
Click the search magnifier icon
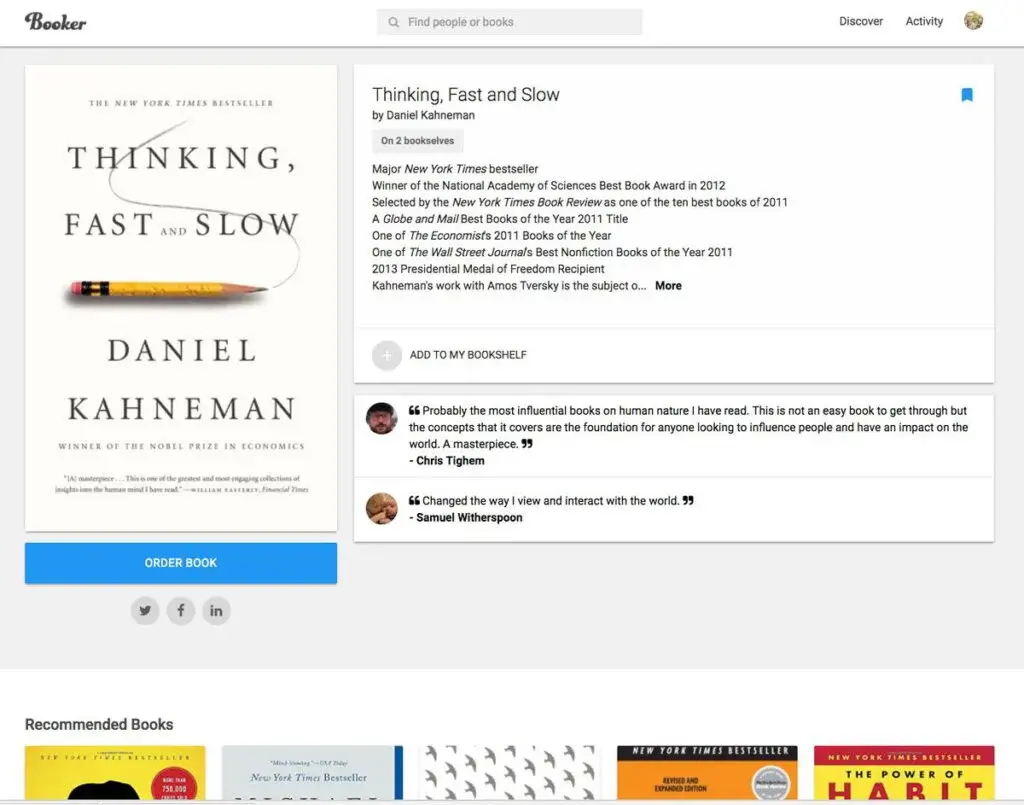click(x=393, y=22)
